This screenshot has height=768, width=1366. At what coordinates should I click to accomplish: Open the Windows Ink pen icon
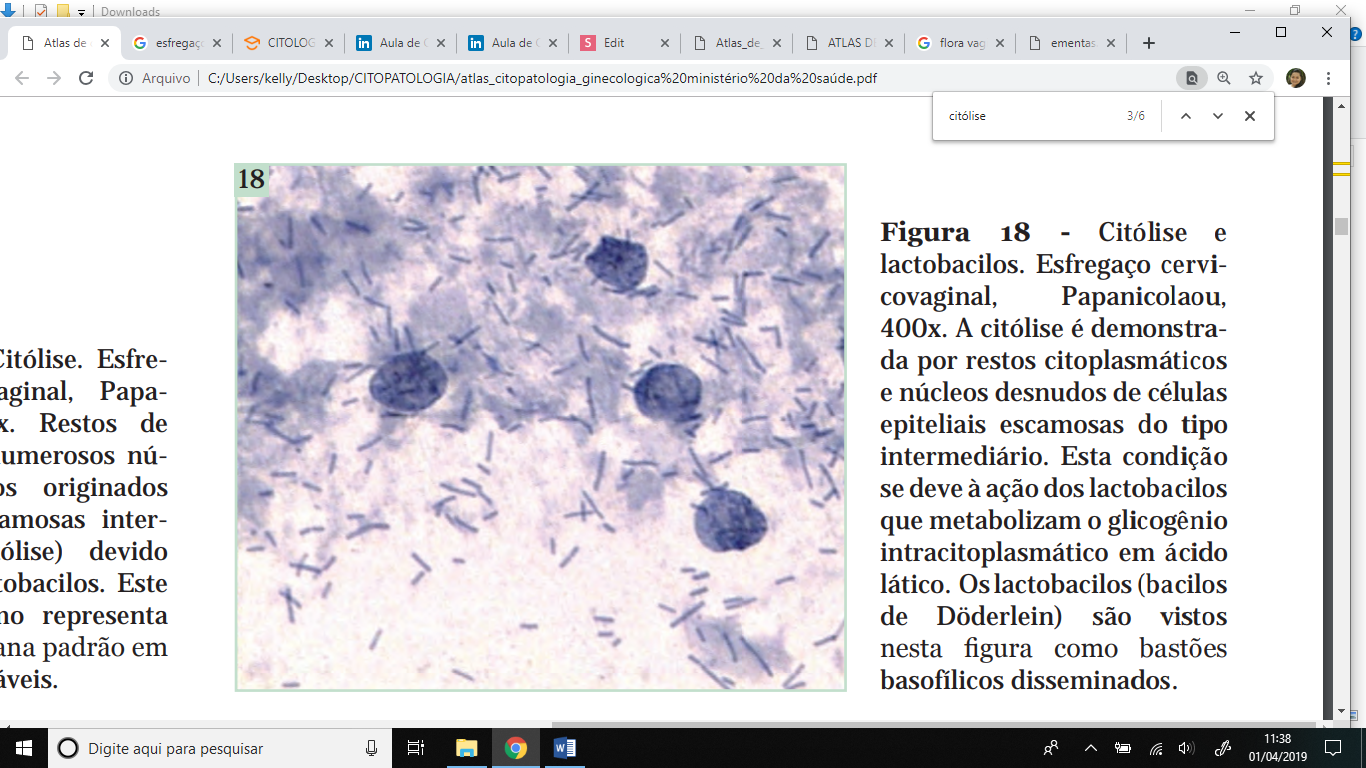pos(1222,748)
